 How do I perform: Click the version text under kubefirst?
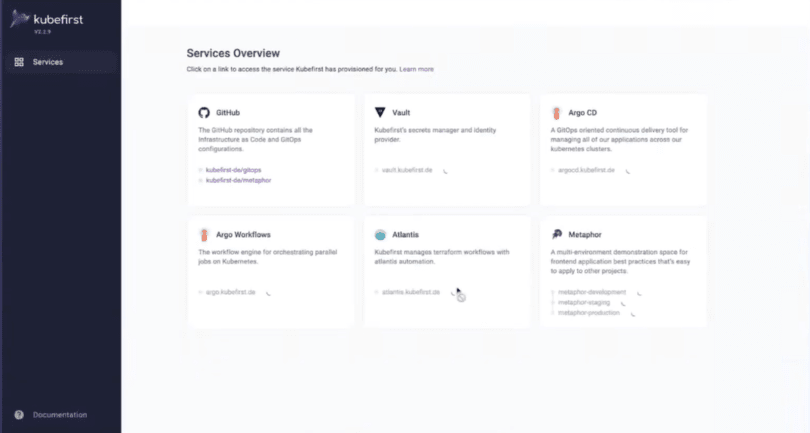tap(42, 32)
